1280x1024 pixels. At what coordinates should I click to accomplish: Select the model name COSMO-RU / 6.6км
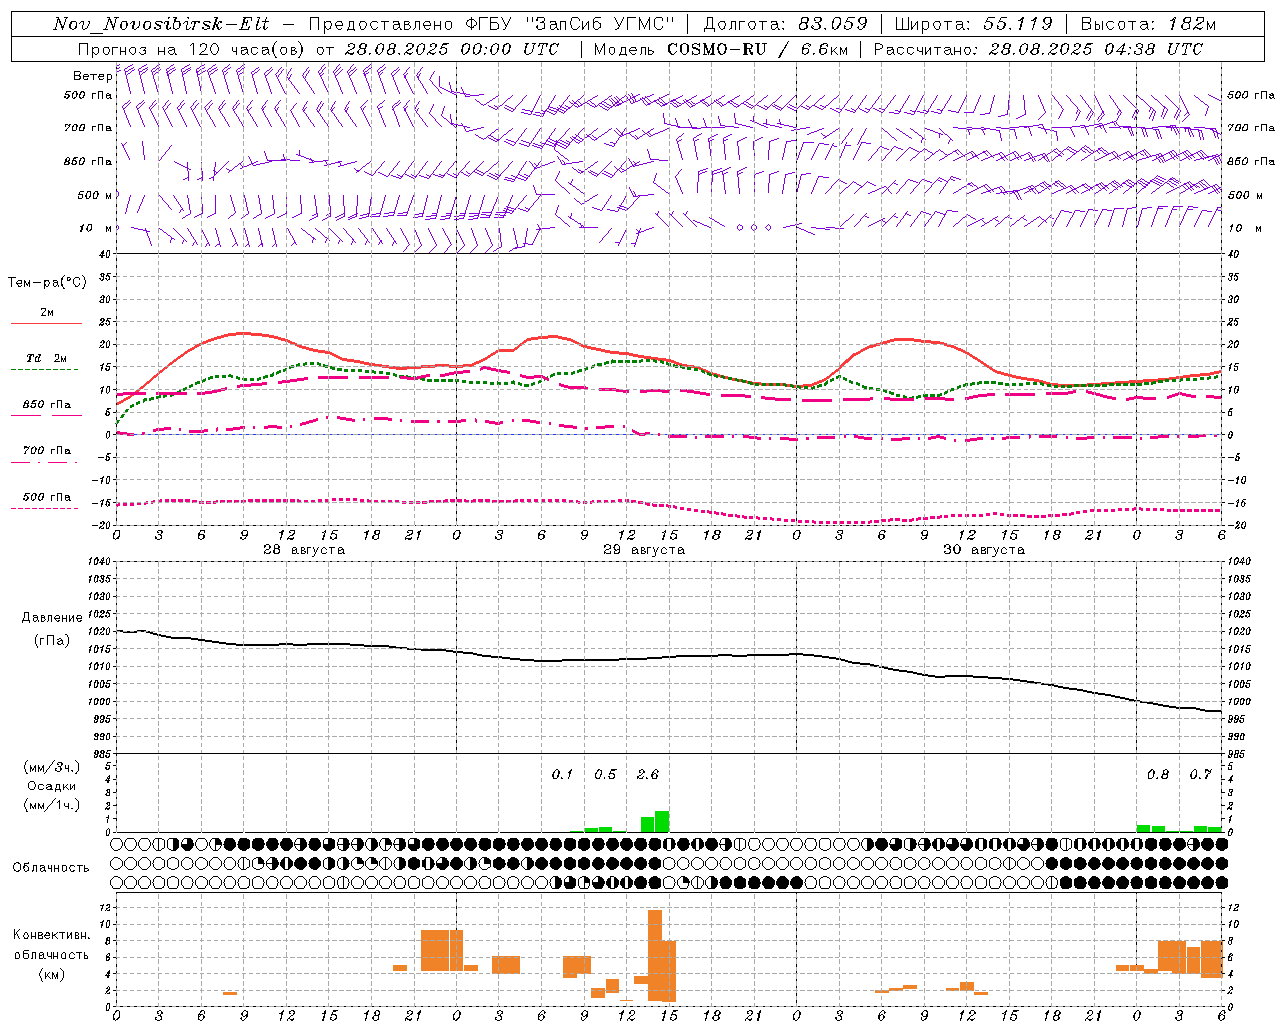pos(757,49)
